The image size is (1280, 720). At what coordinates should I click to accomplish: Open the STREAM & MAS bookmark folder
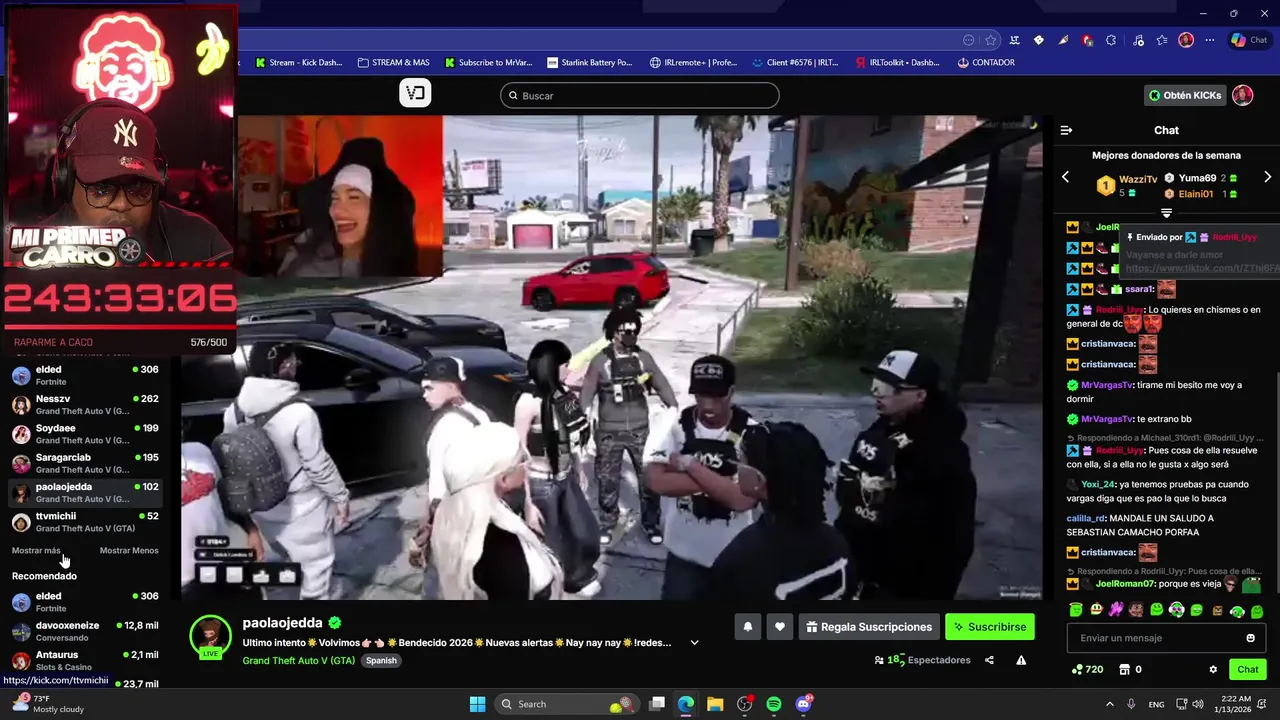point(392,62)
